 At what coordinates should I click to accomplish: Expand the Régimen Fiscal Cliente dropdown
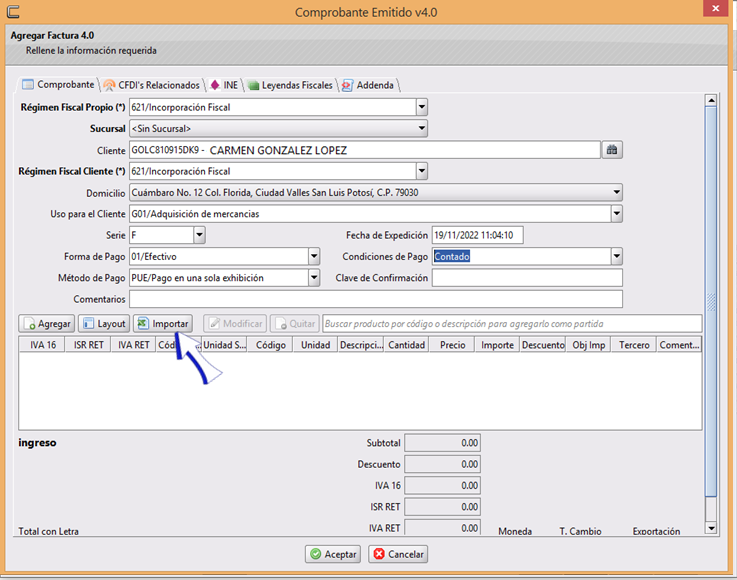[422, 171]
